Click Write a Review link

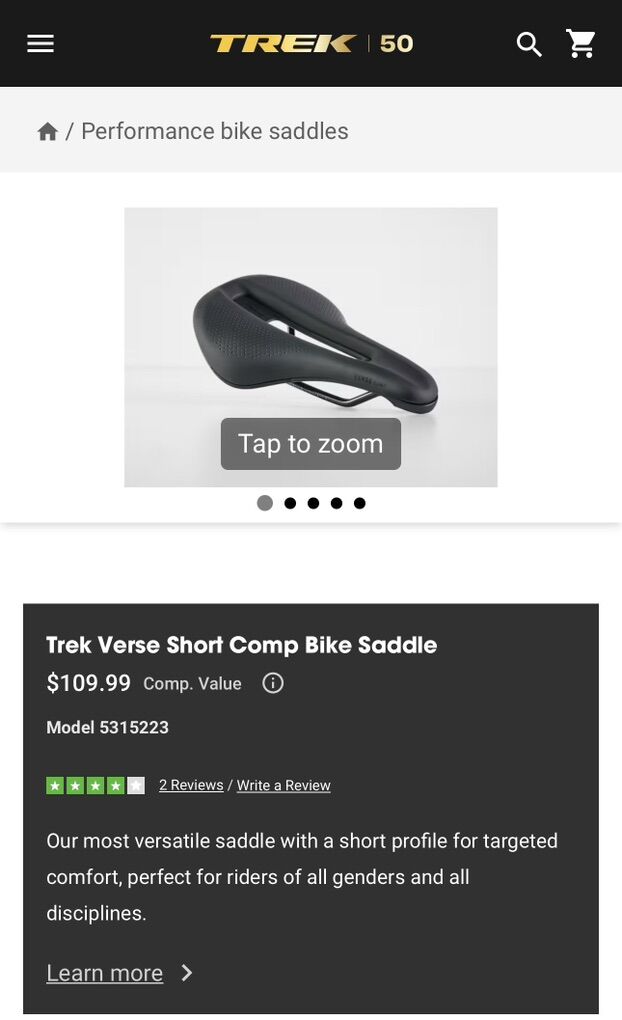click(283, 785)
